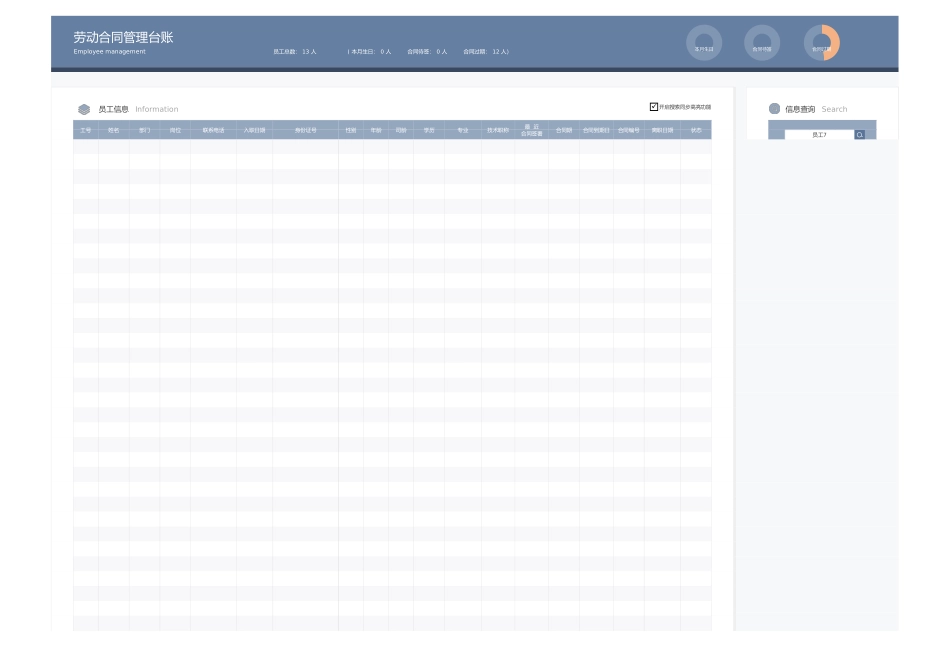Select the 学历 column header

(x=429, y=130)
